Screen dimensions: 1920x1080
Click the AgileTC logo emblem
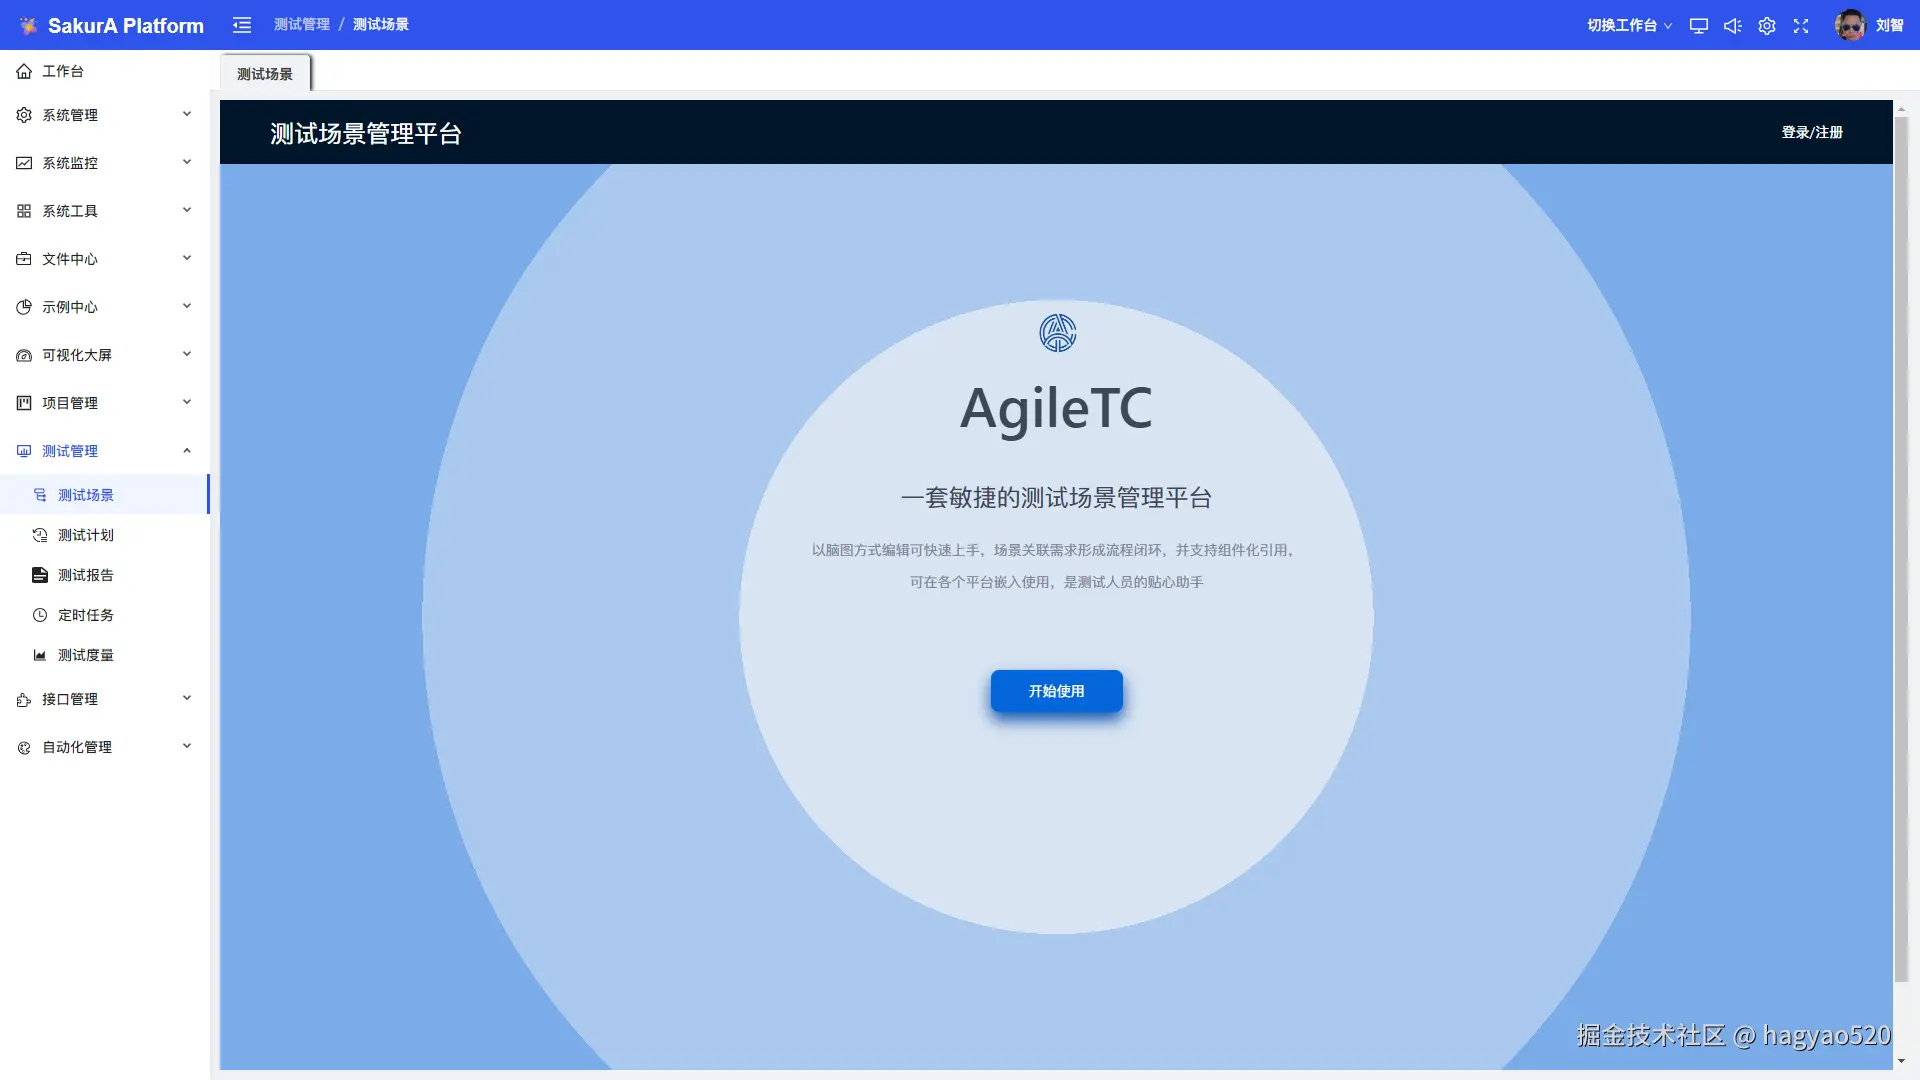(1057, 333)
